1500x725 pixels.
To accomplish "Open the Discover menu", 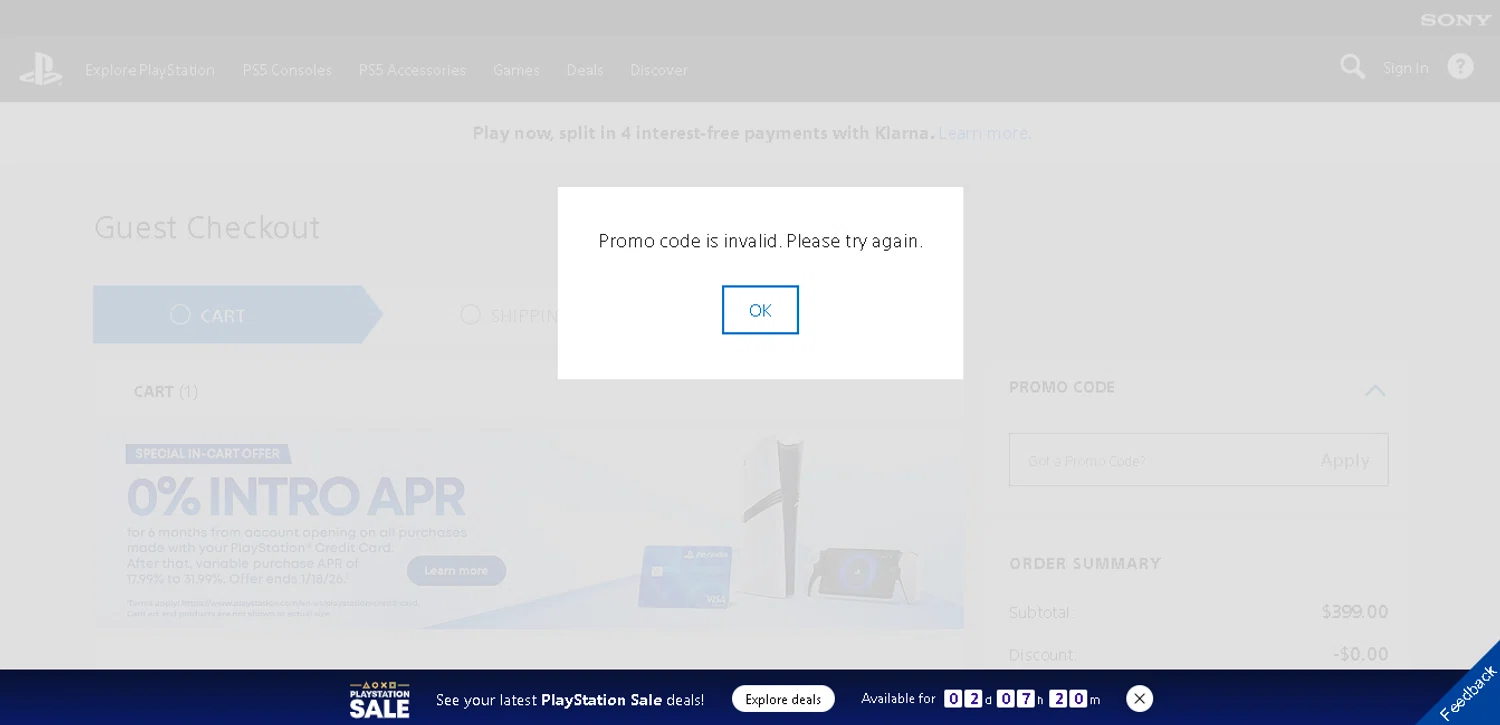I will click(x=659, y=70).
